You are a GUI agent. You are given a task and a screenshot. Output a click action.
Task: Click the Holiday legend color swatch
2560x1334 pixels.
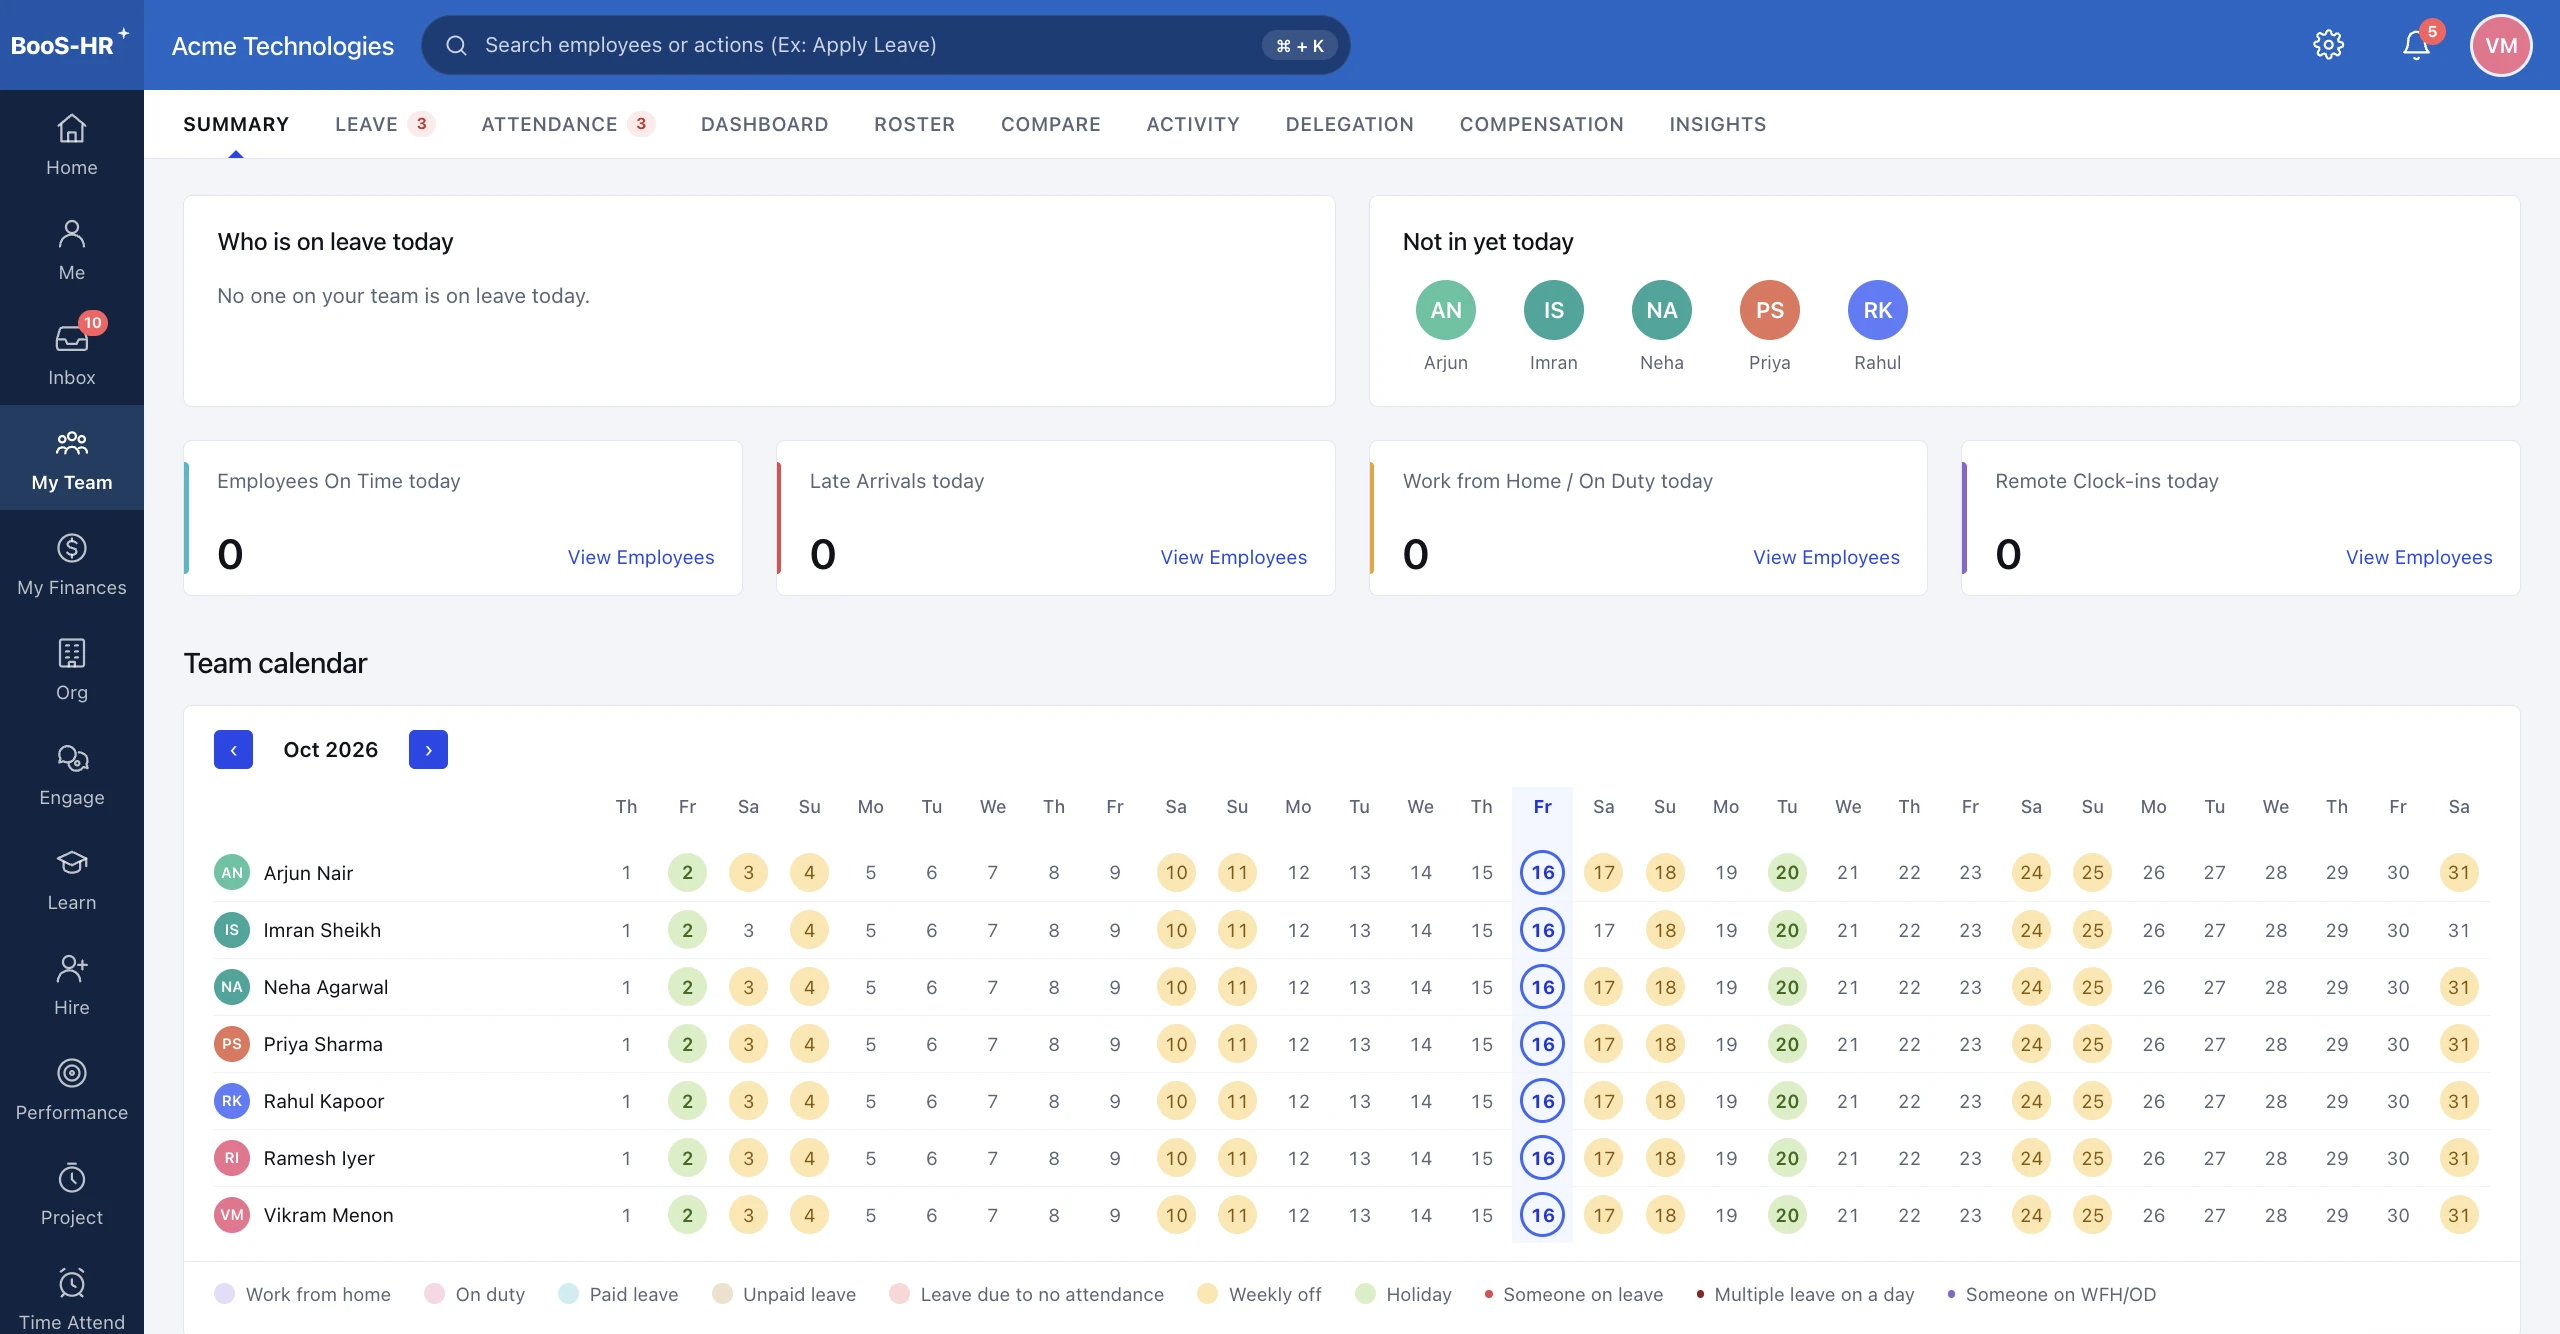point(1365,1294)
